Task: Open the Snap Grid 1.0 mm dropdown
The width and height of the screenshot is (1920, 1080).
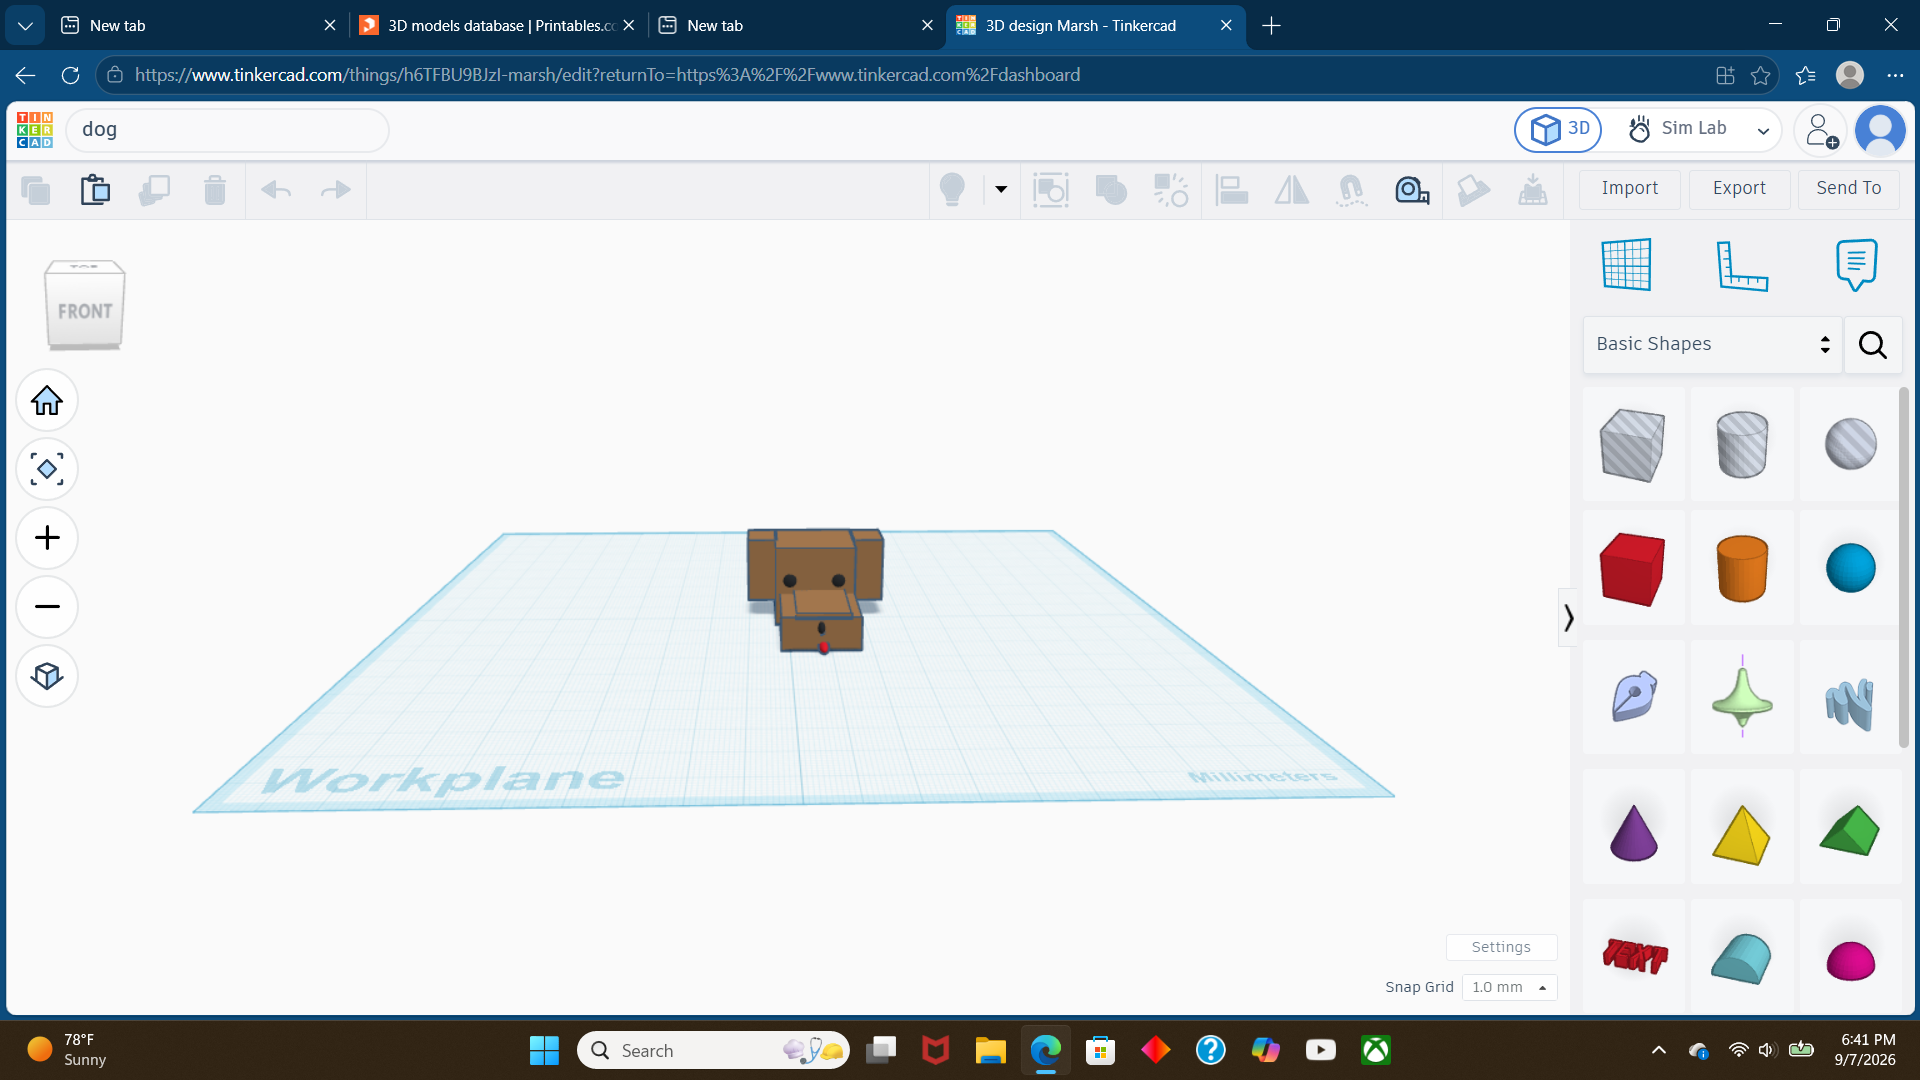Action: point(1508,987)
